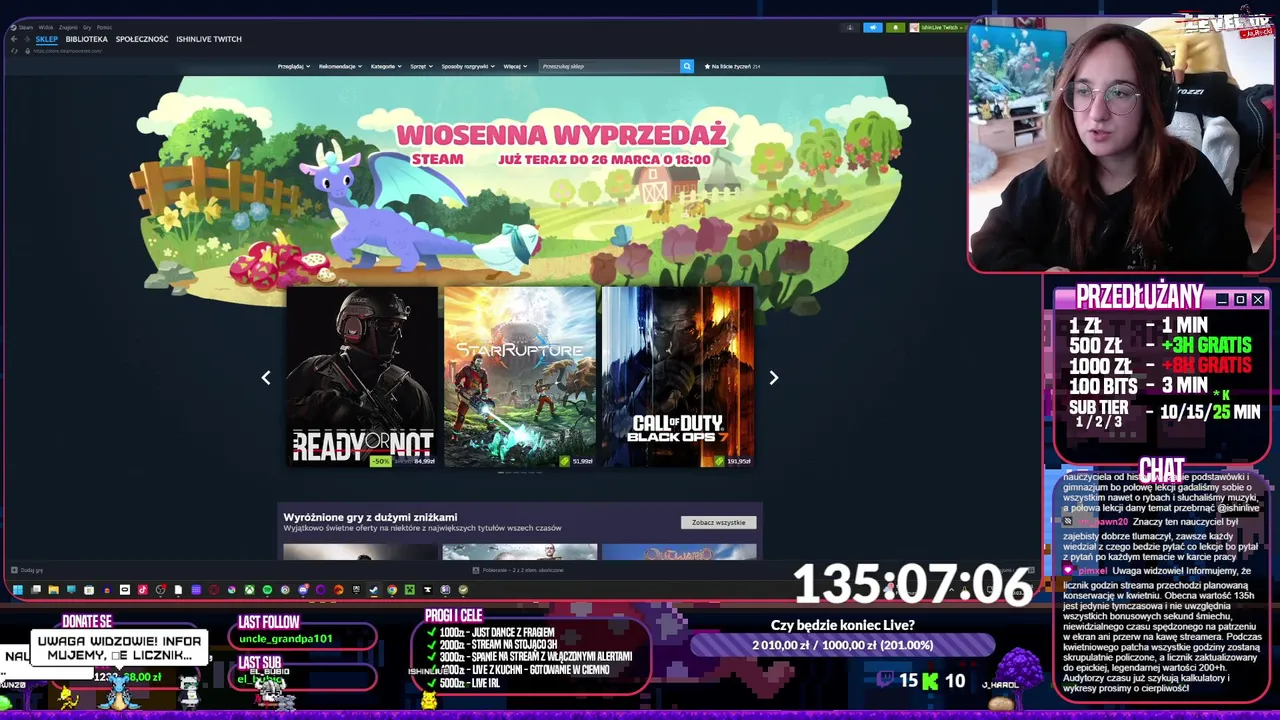
Task: Open the Pomoc menu
Action: click(x=104, y=28)
